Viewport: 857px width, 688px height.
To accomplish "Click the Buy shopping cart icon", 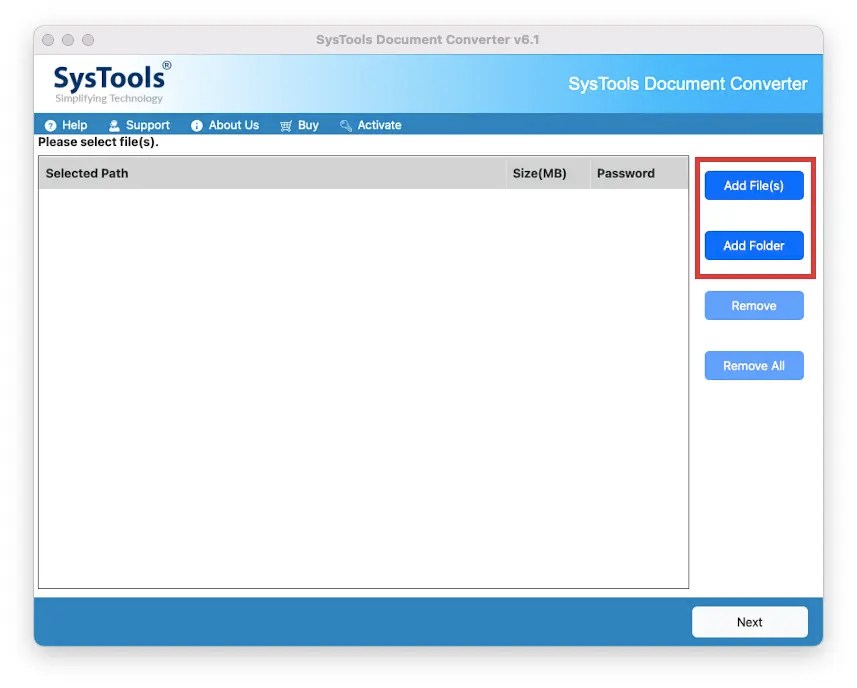I will tap(286, 126).
